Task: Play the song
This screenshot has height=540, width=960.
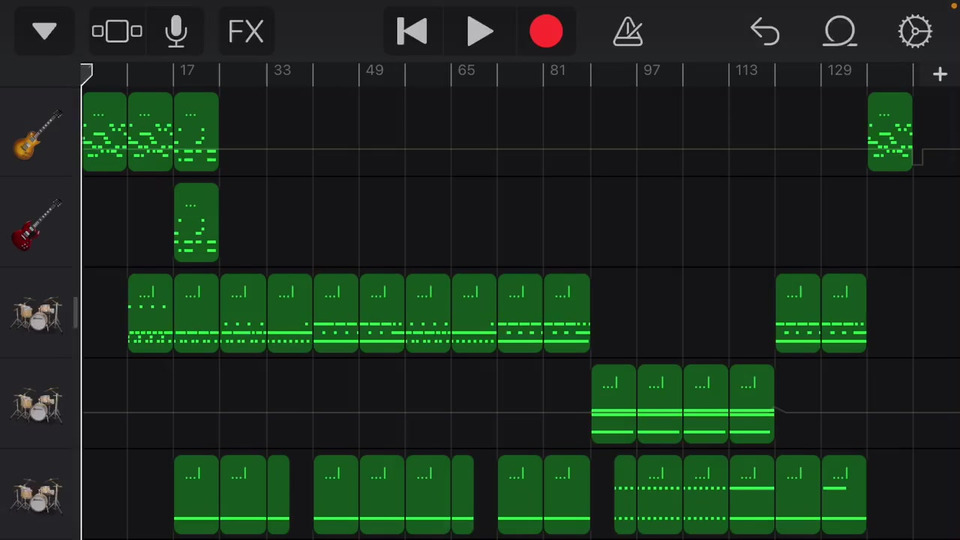Action: pyautogui.click(x=479, y=31)
